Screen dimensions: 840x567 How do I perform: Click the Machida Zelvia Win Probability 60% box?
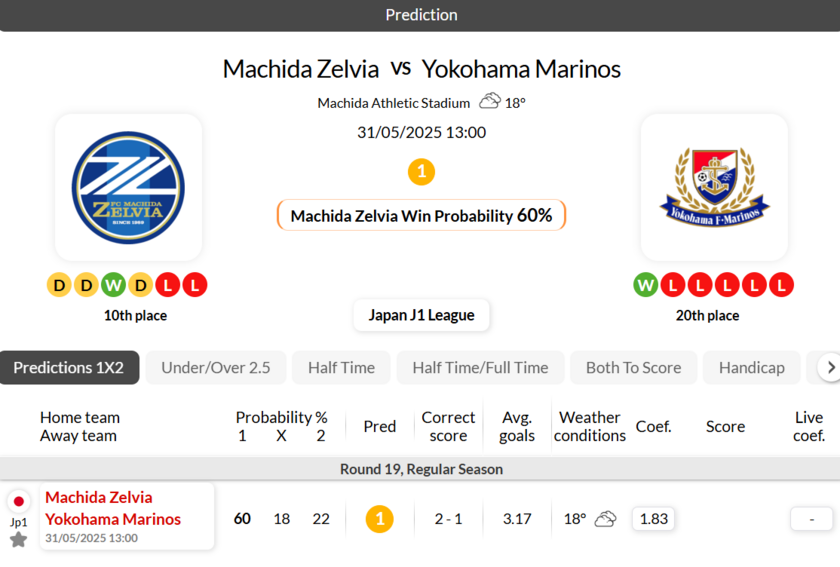421,215
